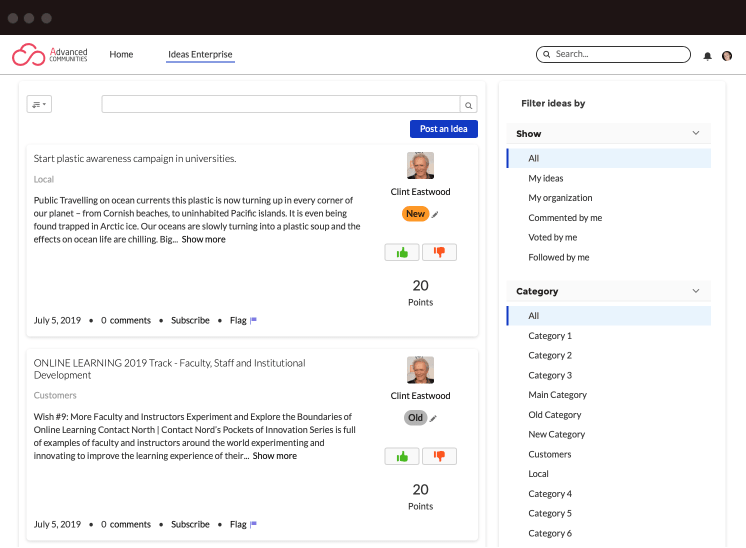The image size is (746, 548).
Task: Select All under Show filter
Action: pyautogui.click(x=609, y=158)
